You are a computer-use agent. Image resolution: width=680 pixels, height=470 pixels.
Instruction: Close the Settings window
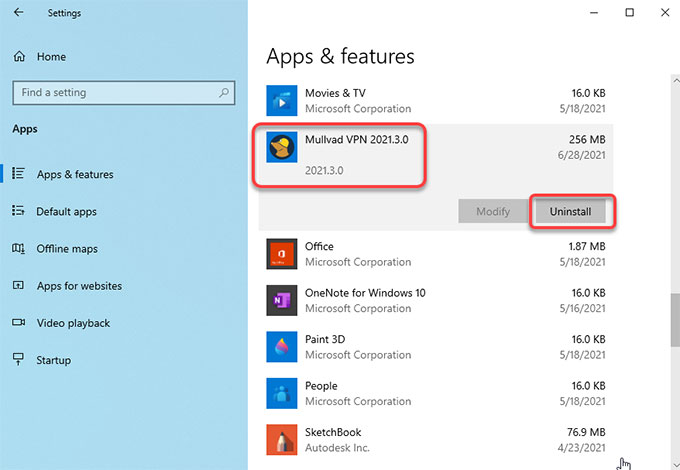[x=665, y=13]
